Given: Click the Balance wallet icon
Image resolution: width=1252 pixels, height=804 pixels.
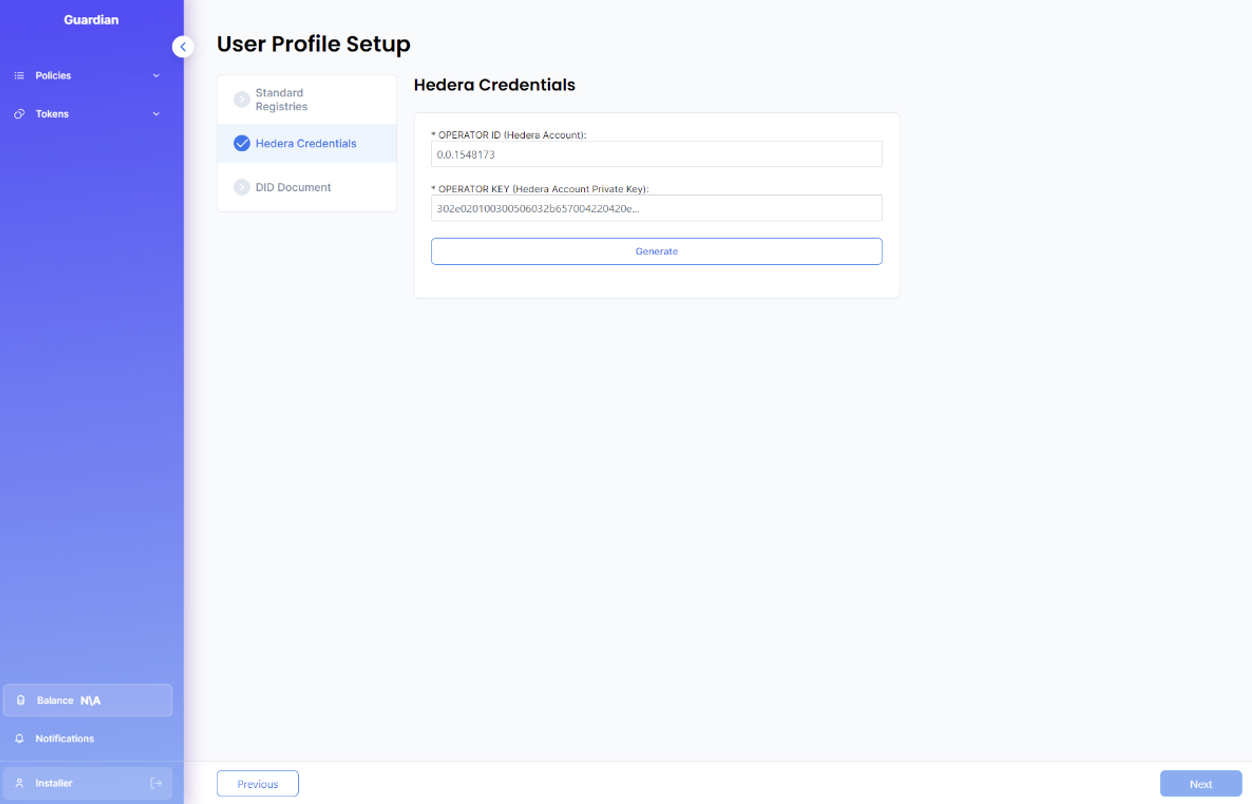Looking at the screenshot, I should (21, 700).
